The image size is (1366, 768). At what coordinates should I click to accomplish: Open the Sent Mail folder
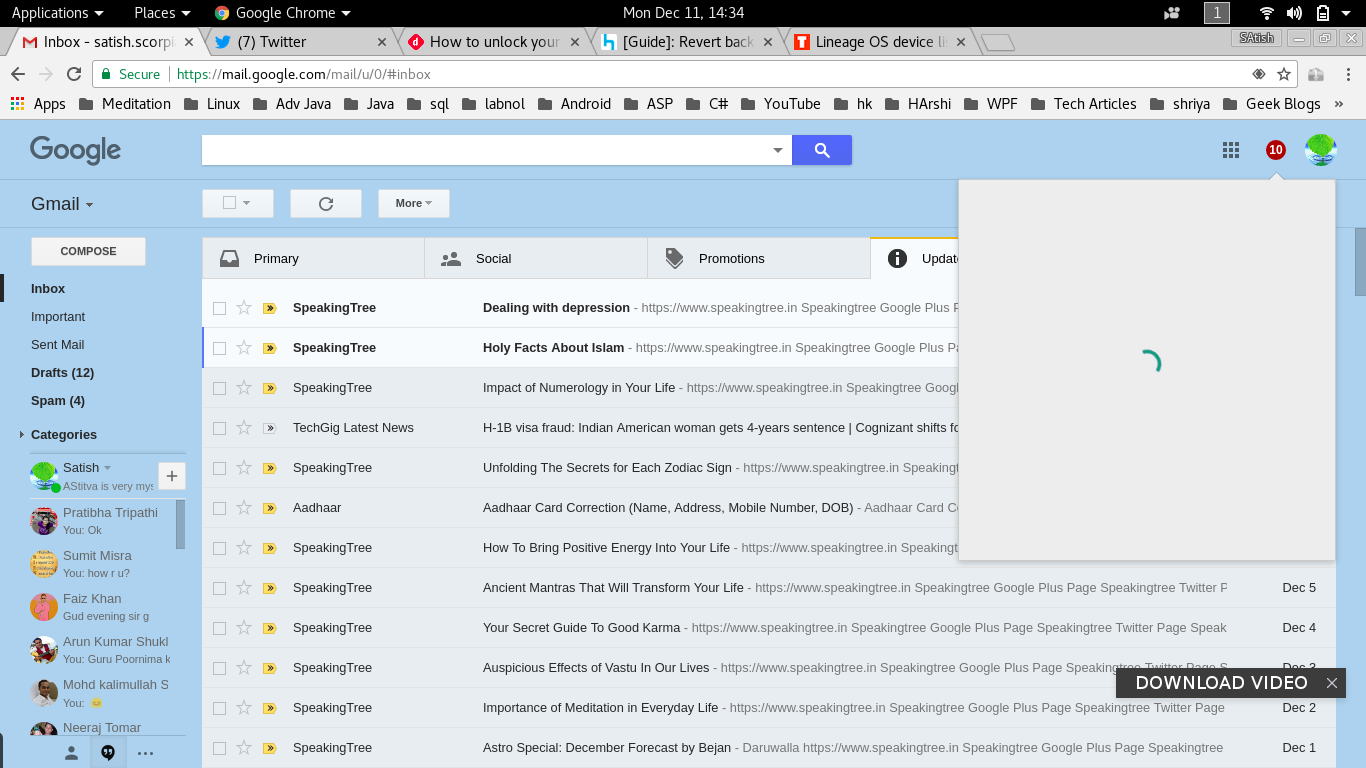pyautogui.click(x=58, y=345)
